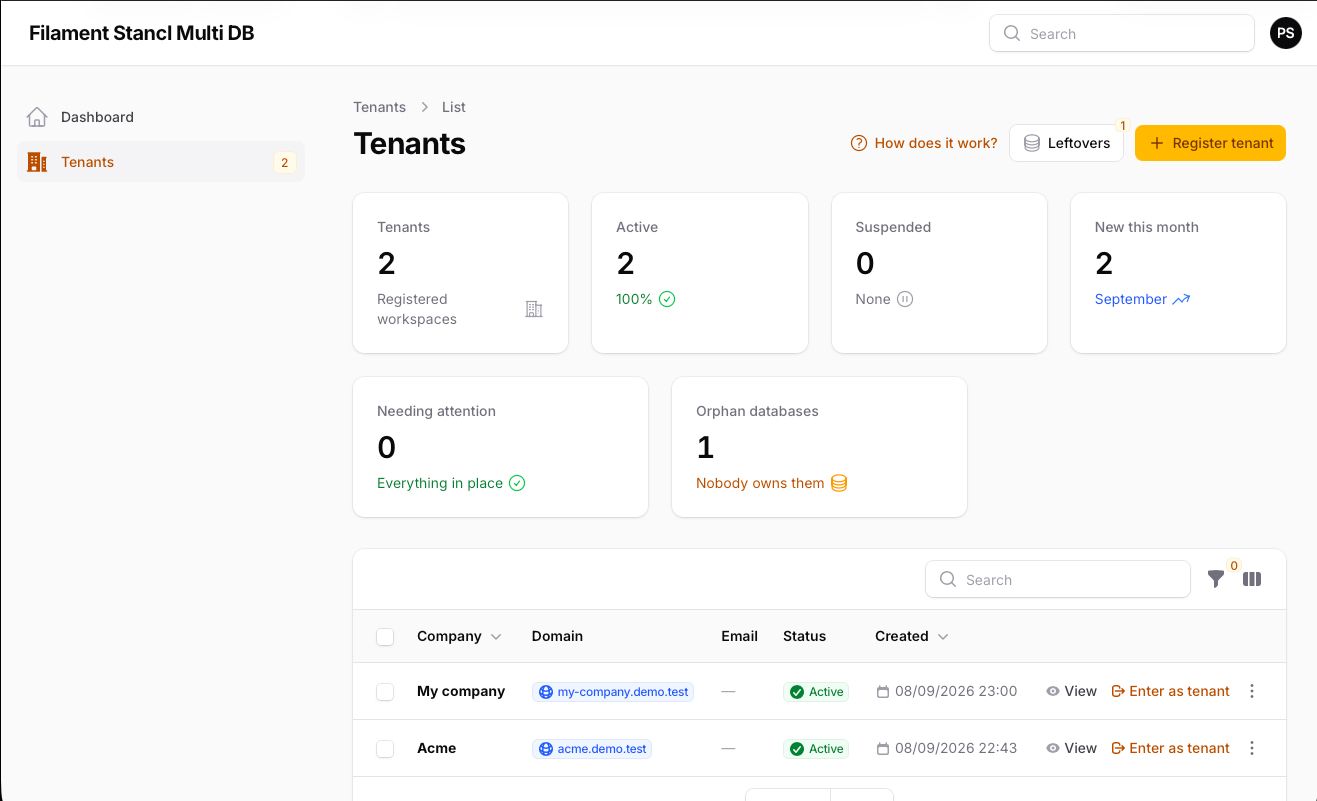Toggle the select-all rows checkbox
The width and height of the screenshot is (1317, 801).
[385, 637]
